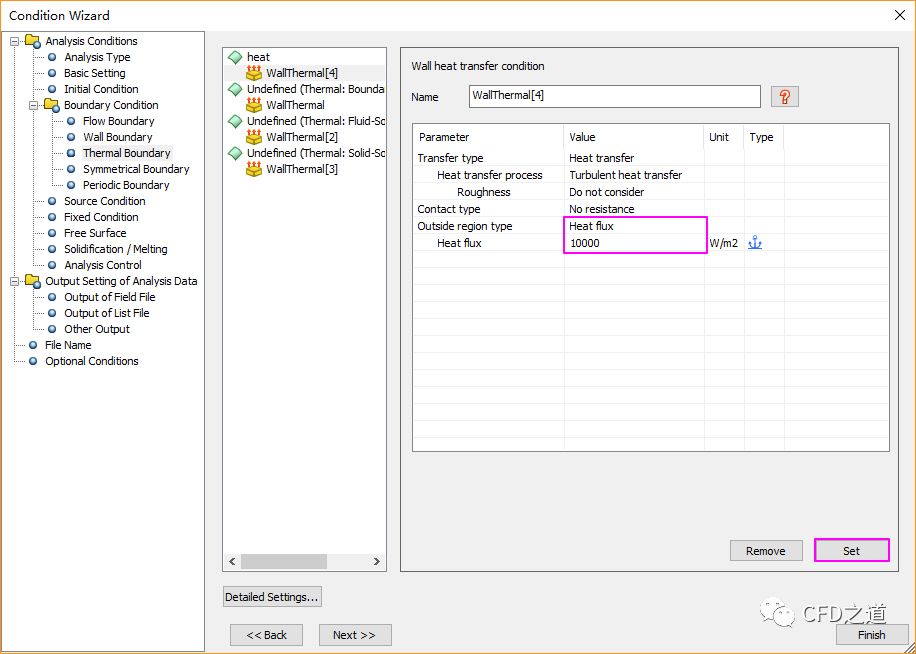Select Solidification / Melting in the tree
Image resolution: width=916 pixels, height=654 pixels.
(x=115, y=249)
